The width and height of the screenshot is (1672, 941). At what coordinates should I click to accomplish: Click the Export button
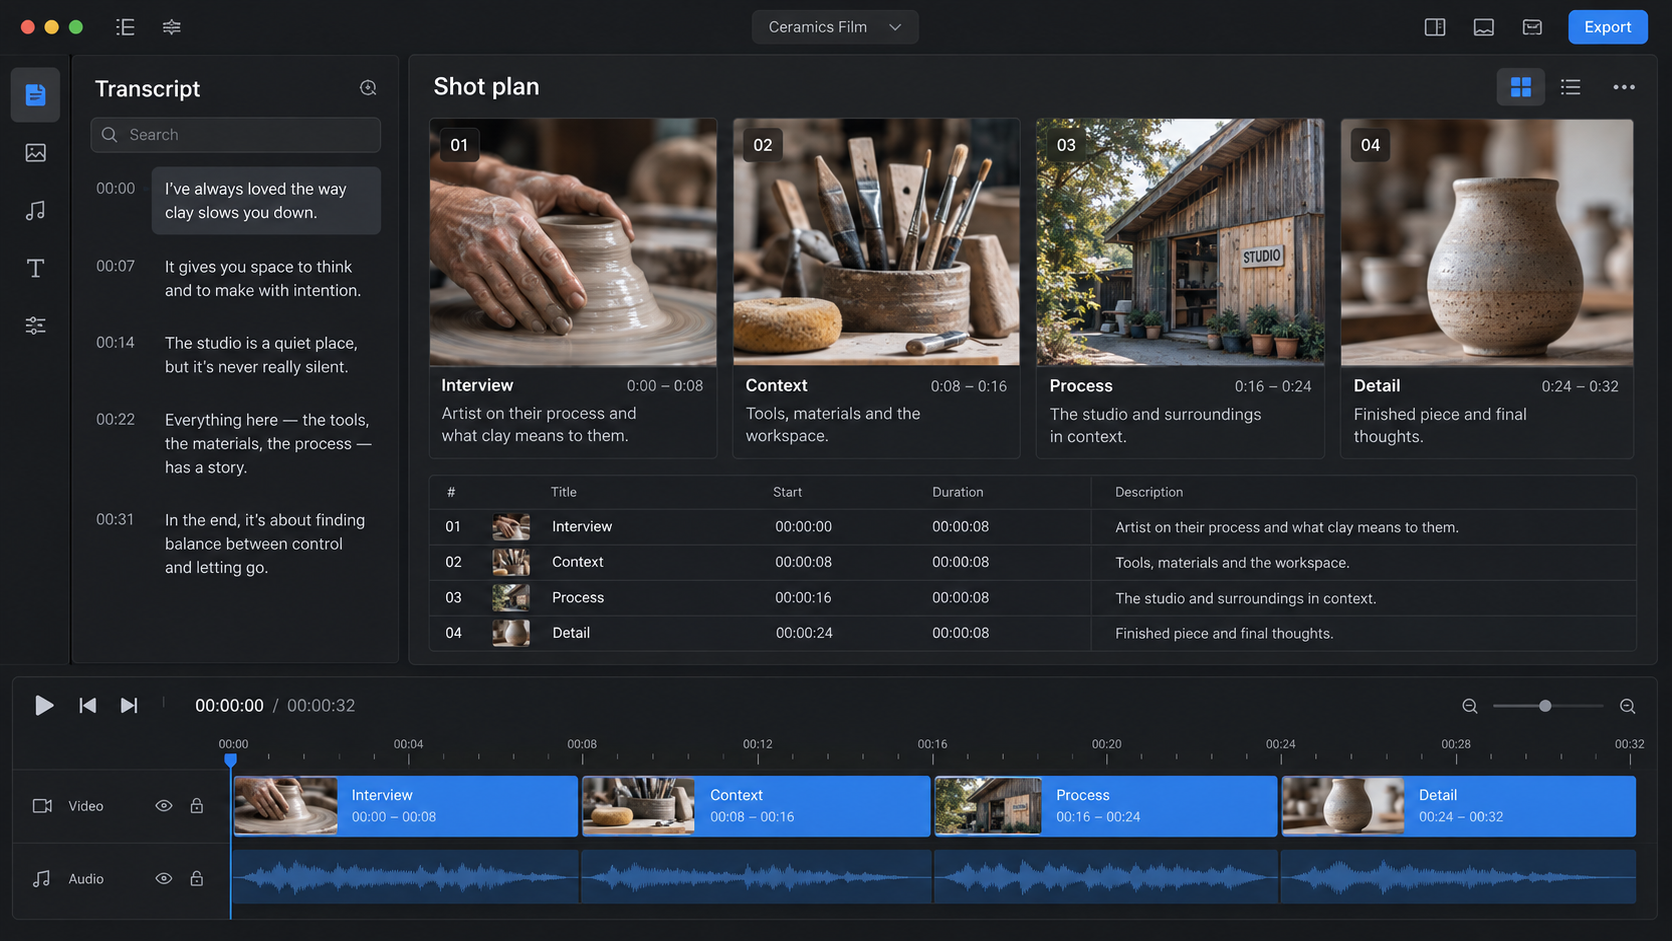[x=1608, y=27]
